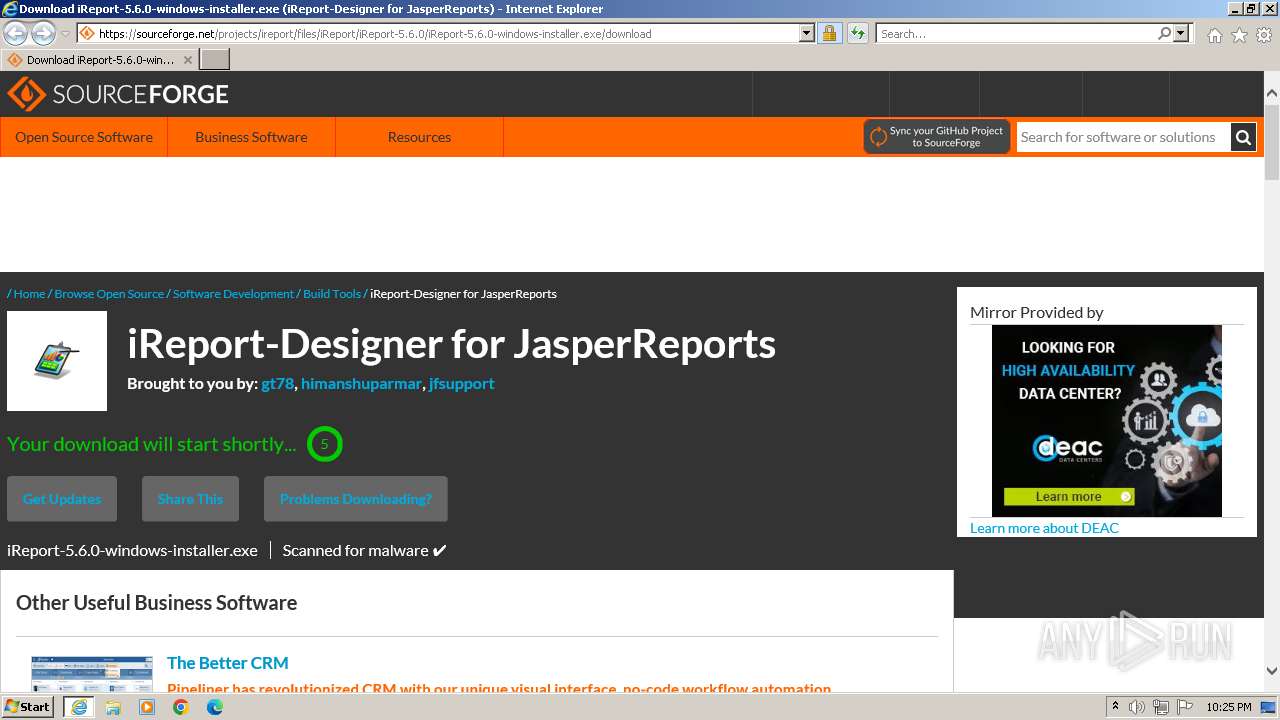This screenshot has height=720, width=1280.
Task: Click the Problems Downloading? button
Action: 356,499
